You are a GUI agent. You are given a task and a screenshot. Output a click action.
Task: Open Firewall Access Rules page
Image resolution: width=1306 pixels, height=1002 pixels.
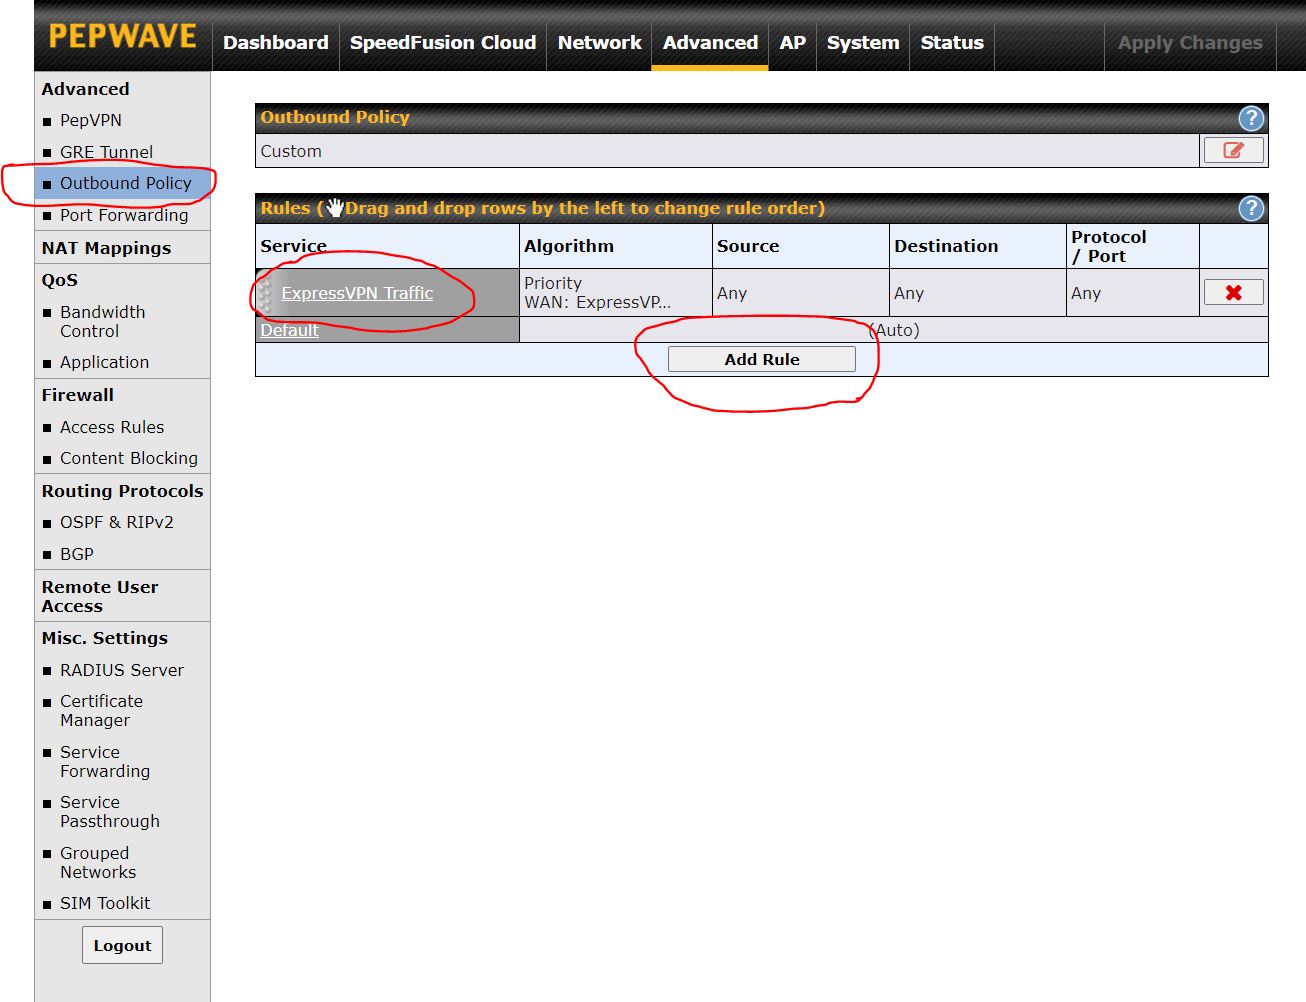click(111, 427)
